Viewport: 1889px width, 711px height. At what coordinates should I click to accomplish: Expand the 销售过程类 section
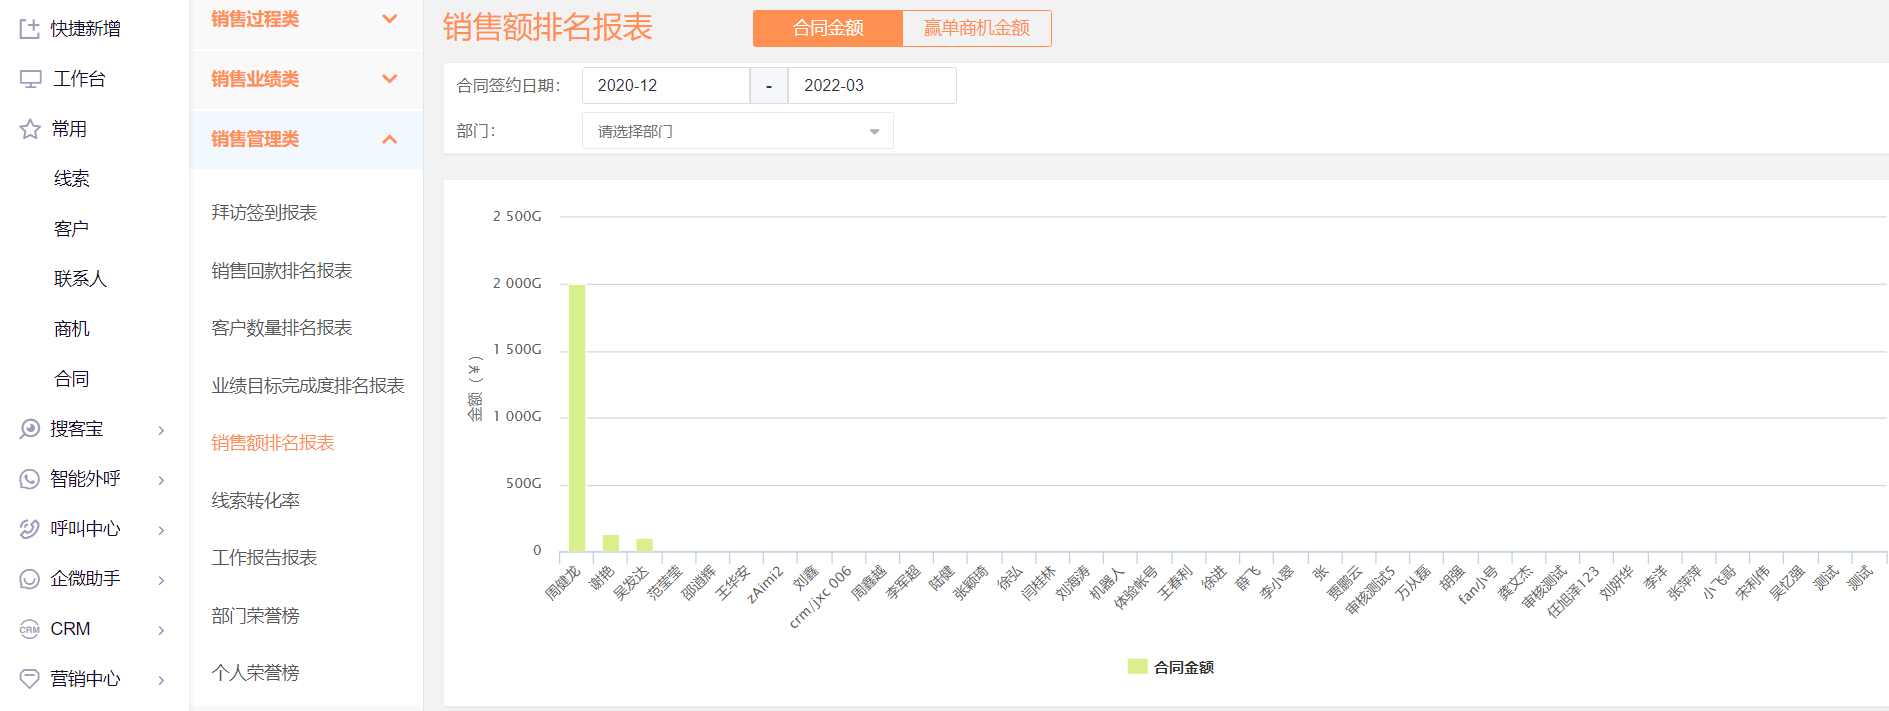tap(305, 19)
